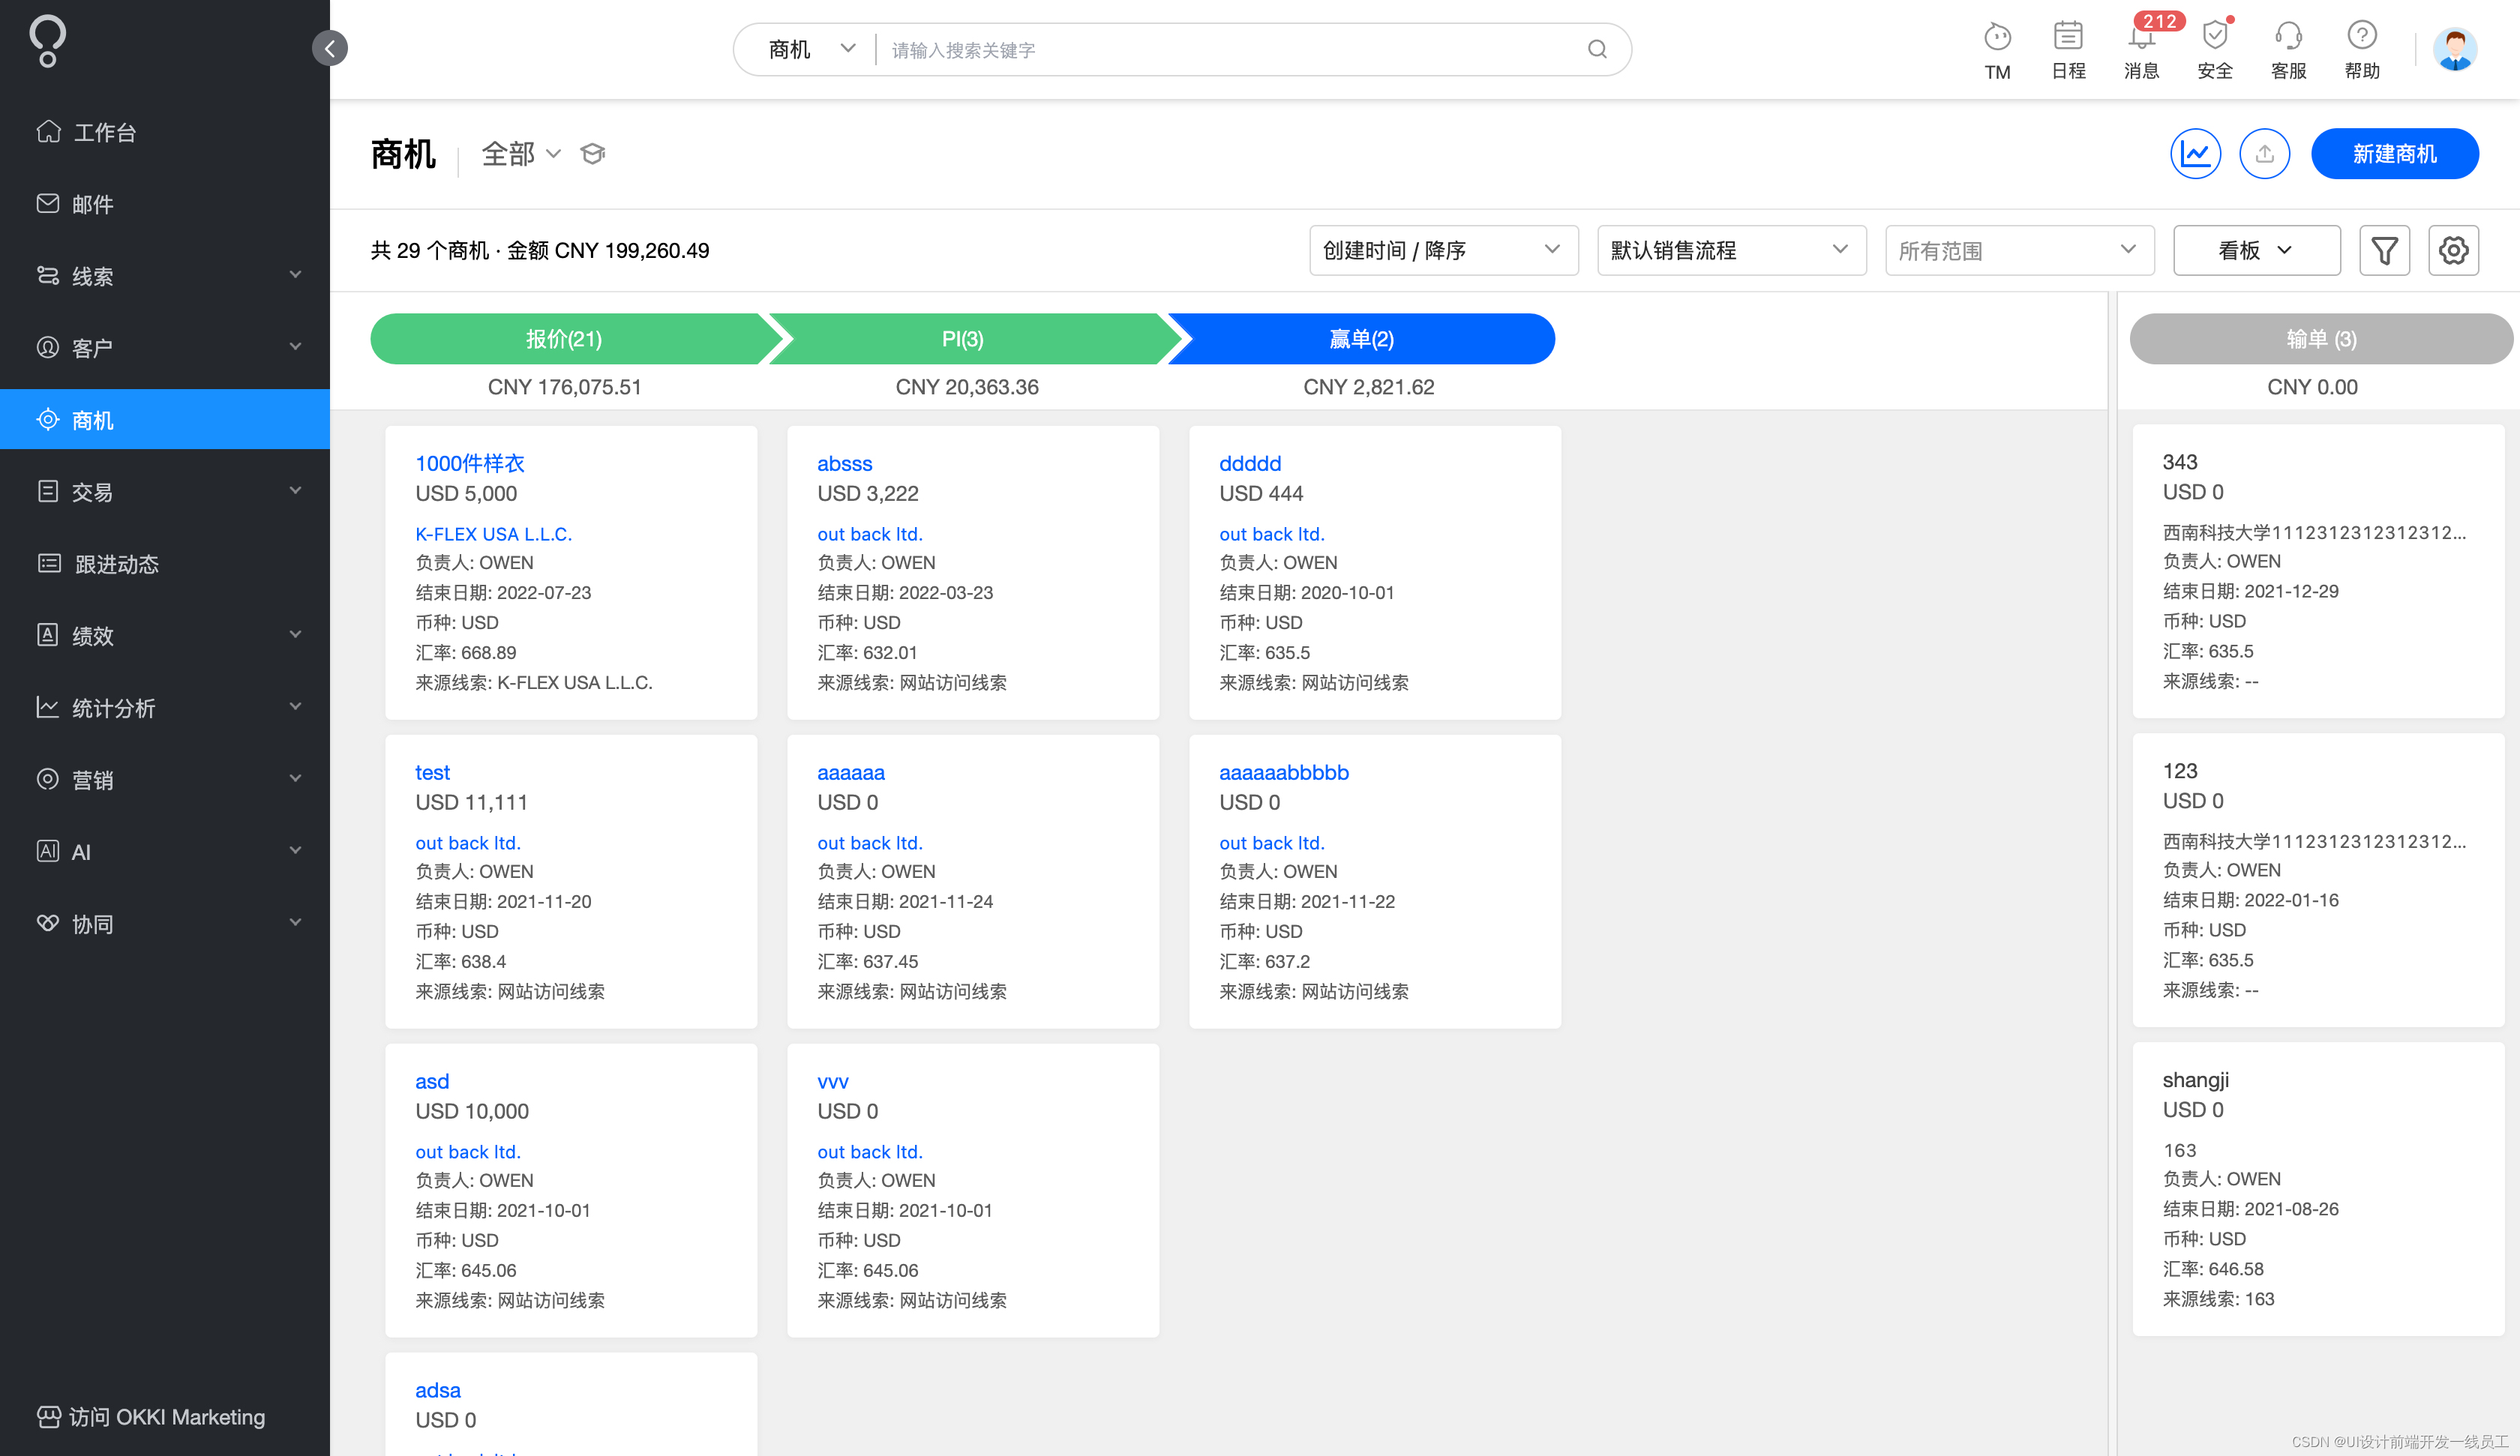2520x1456 pixels.
Task: Open 跟进动态 in the sidebar
Action: click(165, 564)
